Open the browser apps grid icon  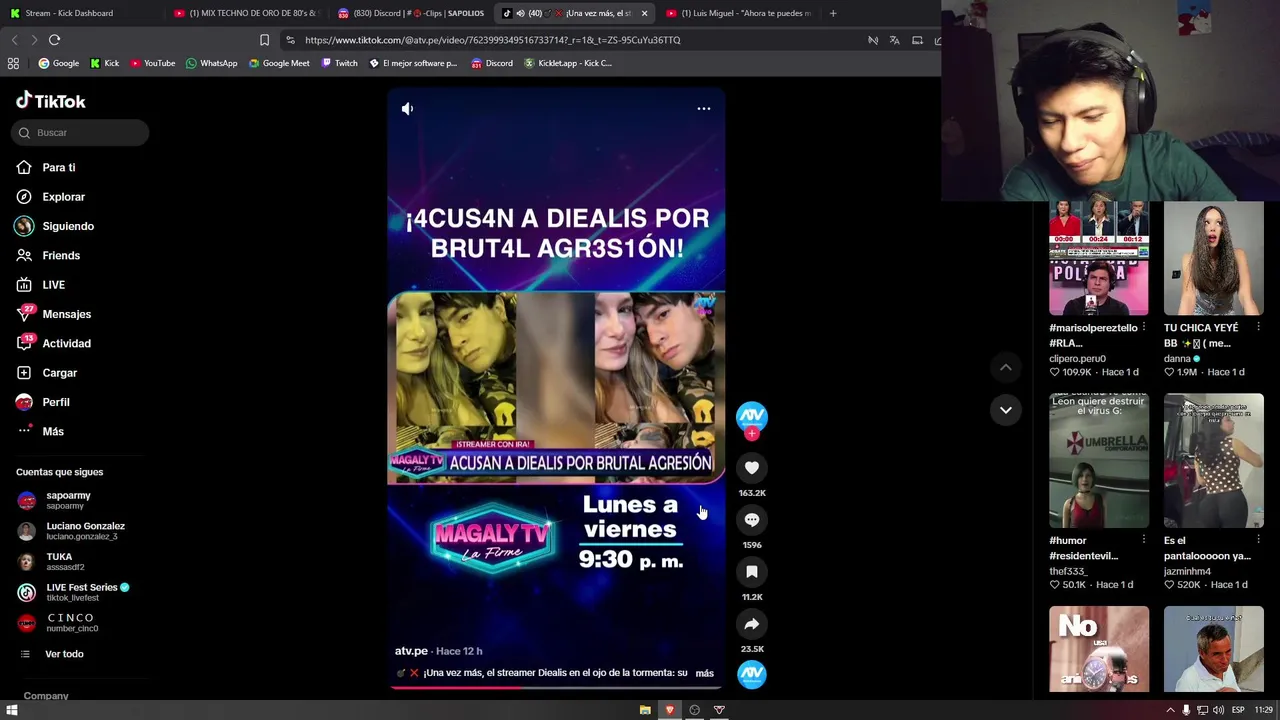(x=13, y=63)
